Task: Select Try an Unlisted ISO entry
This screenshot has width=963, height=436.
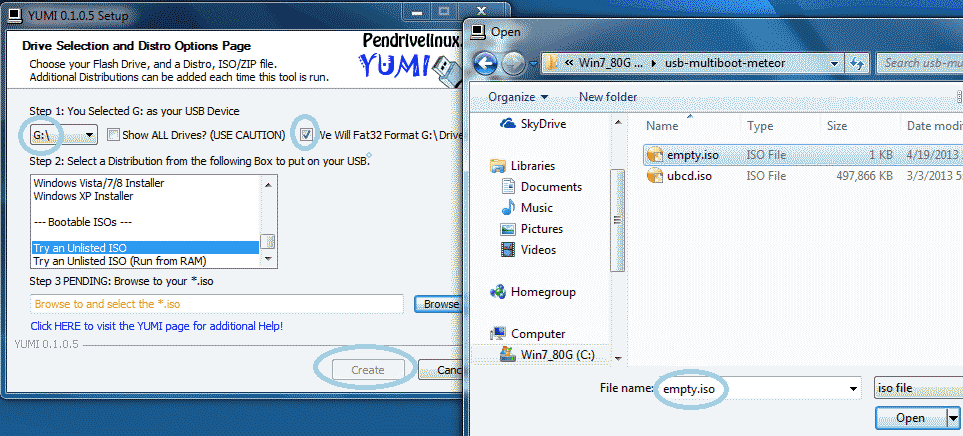Action: 145,248
